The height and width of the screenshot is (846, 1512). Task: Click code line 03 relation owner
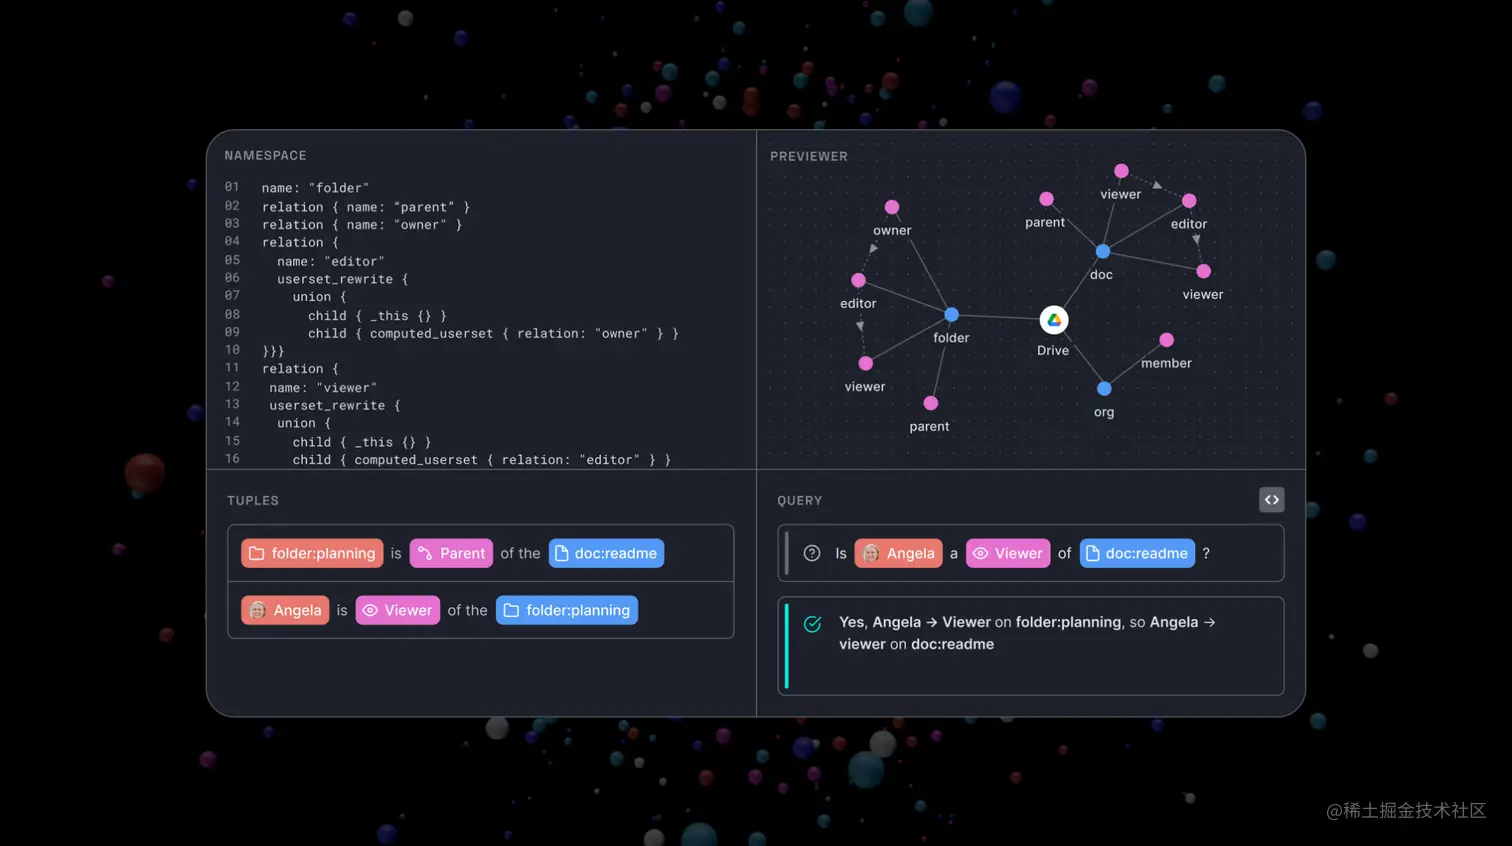(x=362, y=225)
